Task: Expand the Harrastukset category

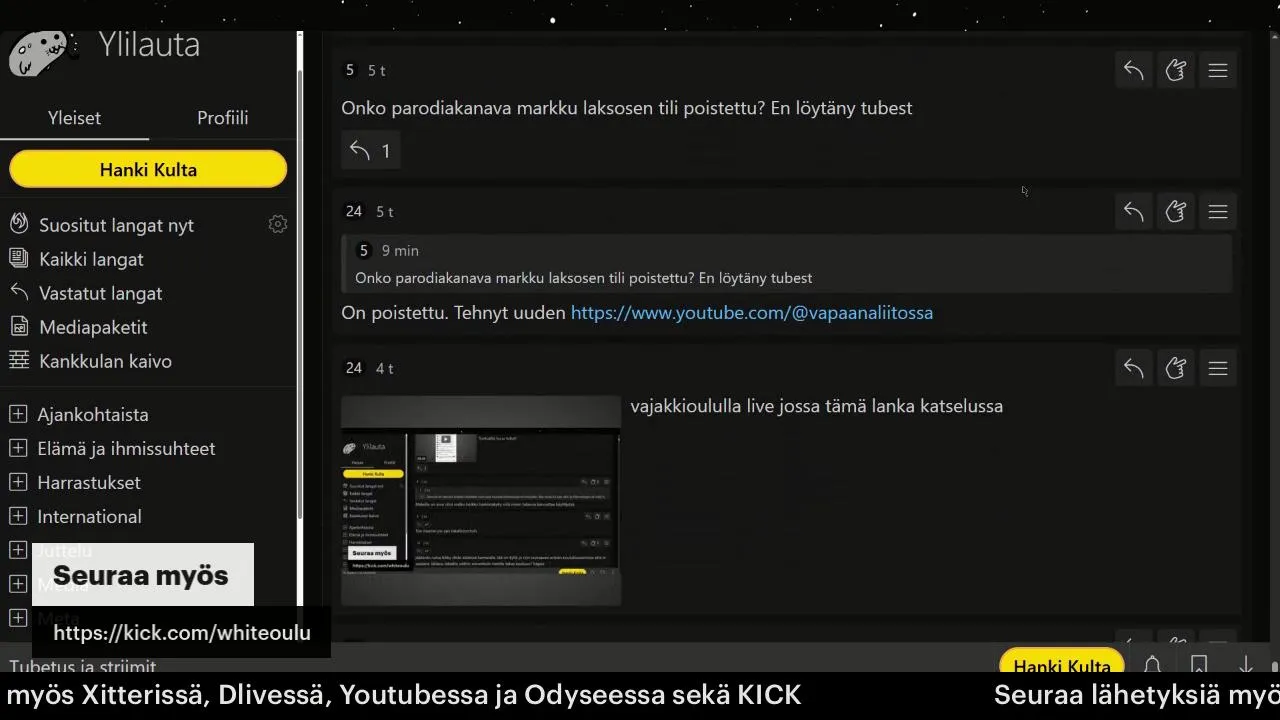Action: (18, 482)
